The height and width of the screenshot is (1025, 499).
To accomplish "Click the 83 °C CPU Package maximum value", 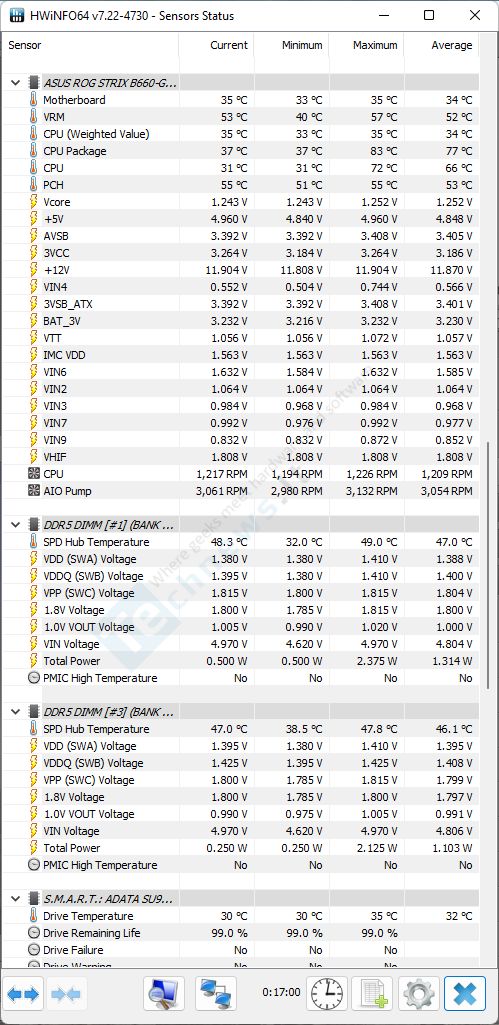I will (x=383, y=151).
